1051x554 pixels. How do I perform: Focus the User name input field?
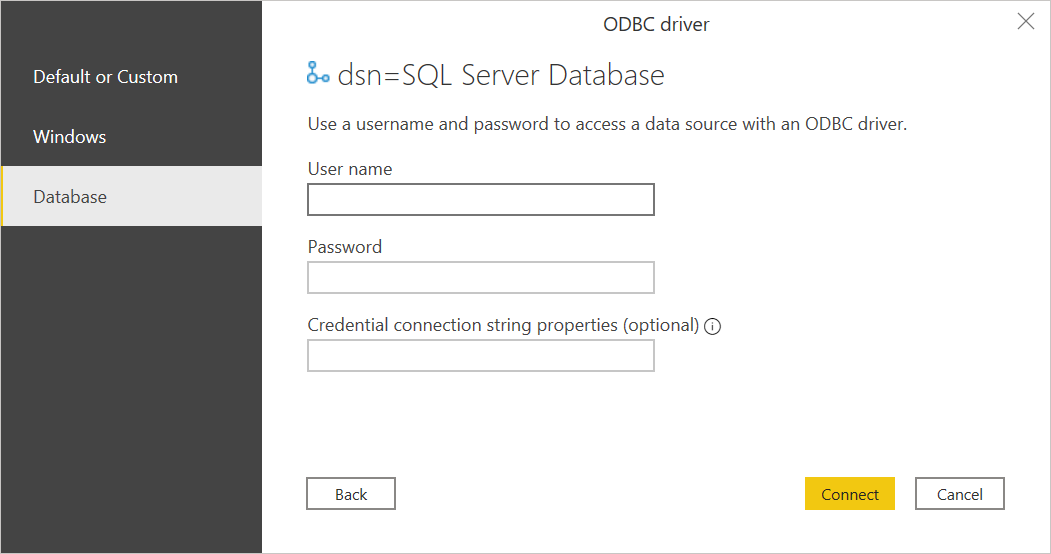click(481, 200)
